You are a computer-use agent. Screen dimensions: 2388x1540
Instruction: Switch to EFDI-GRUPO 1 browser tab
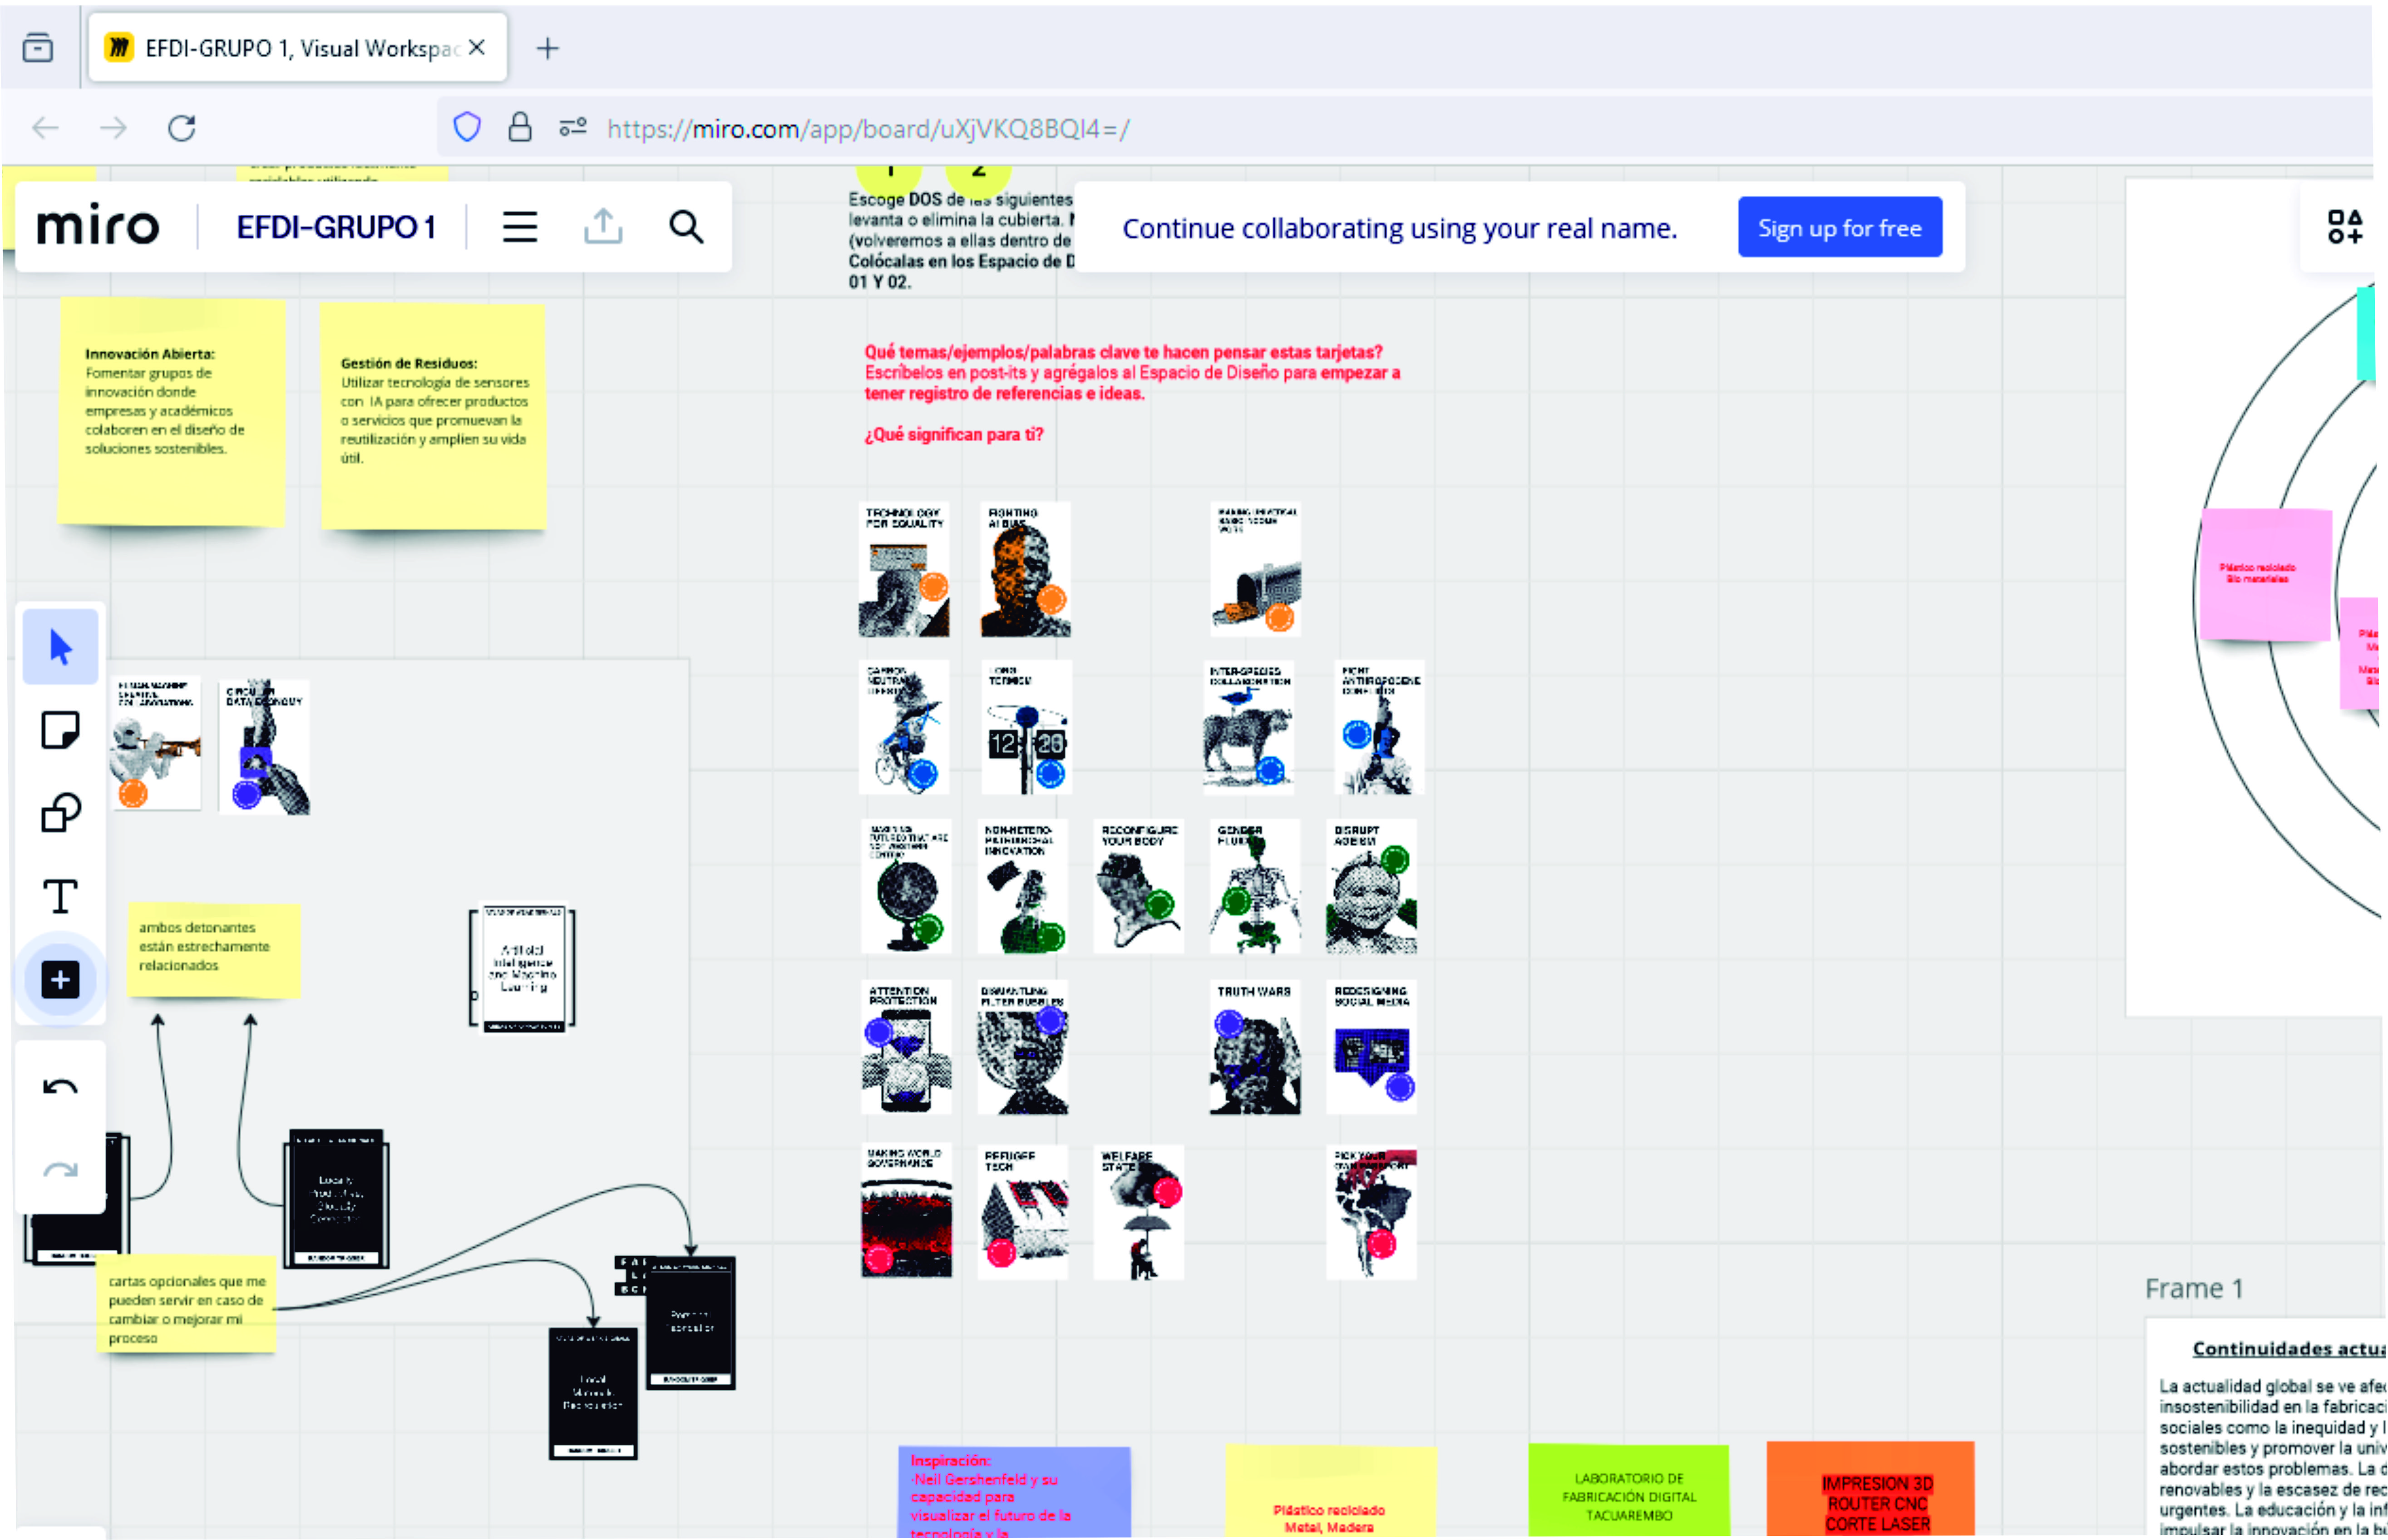pos(297,48)
